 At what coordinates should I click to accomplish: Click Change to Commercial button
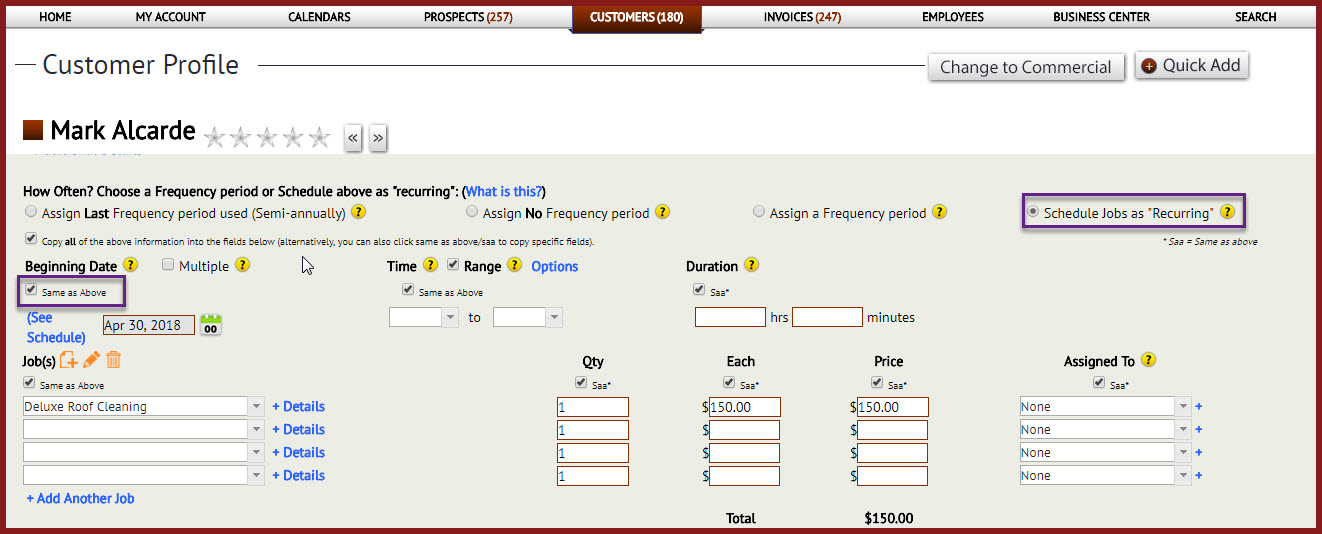[1026, 67]
